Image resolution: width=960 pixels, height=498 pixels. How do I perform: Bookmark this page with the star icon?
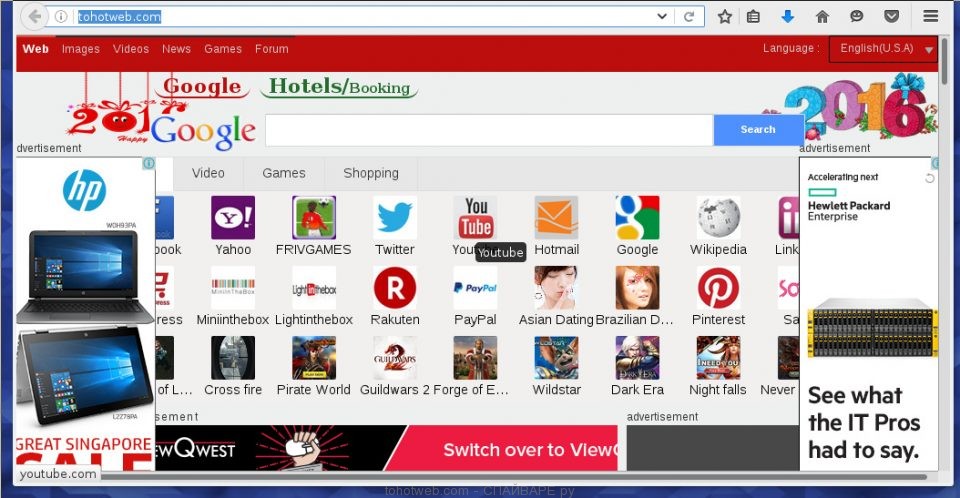(x=725, y=17)
